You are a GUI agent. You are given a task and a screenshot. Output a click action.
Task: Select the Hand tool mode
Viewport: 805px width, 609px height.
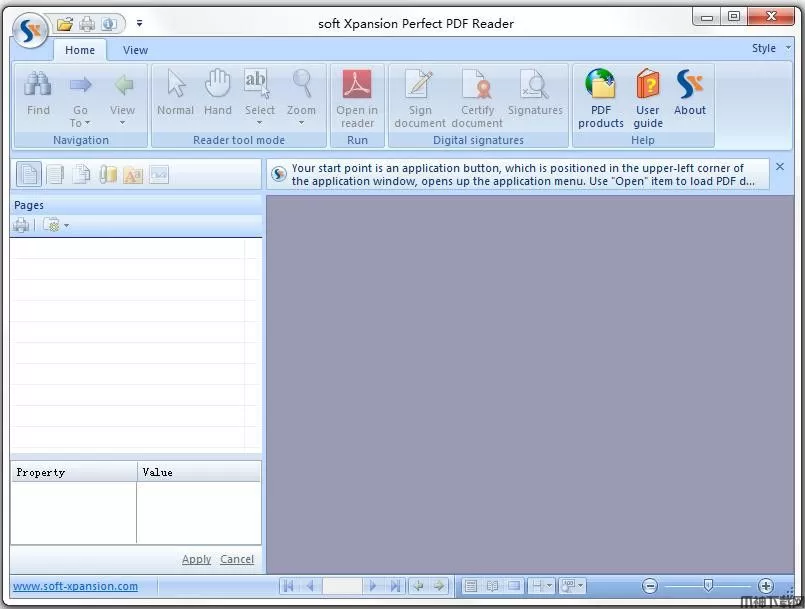pos(218,93)
